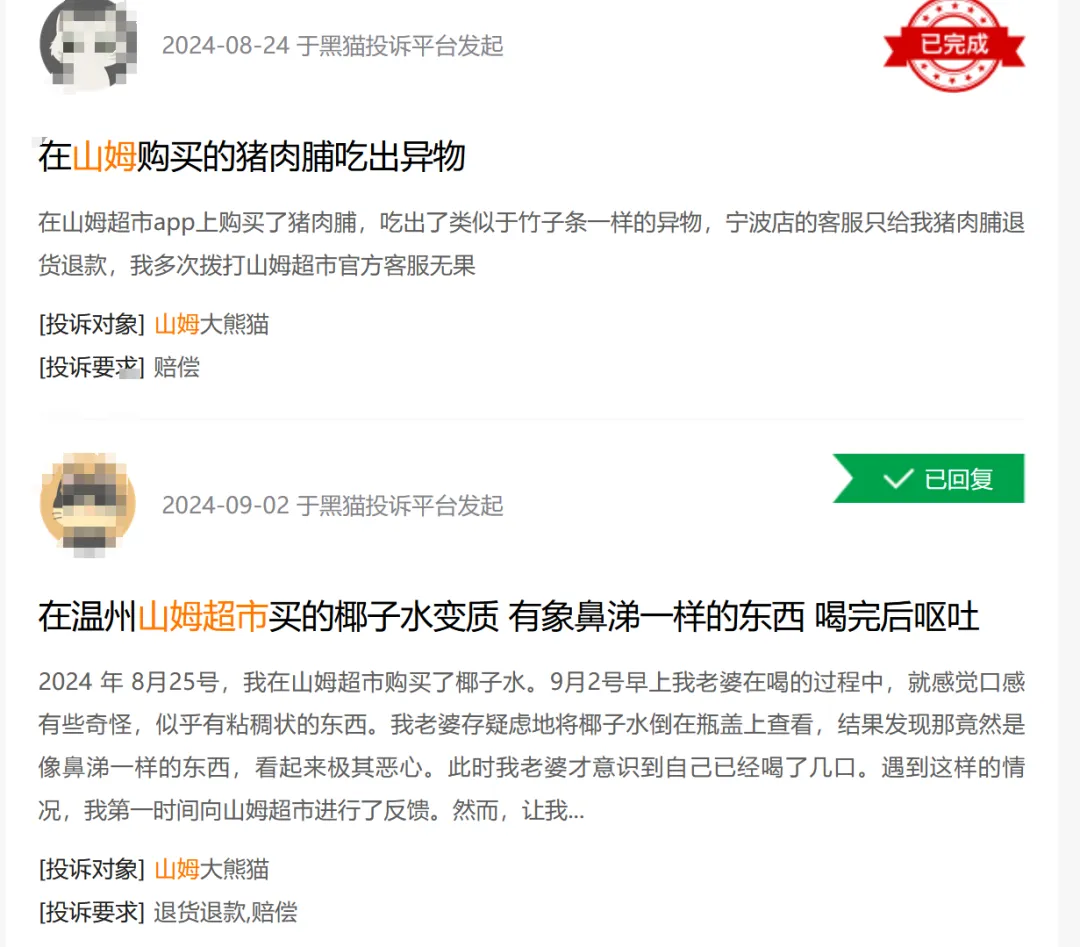1080x947 pixels.
Task: Click 山姆大熊猫 under the first complaint
Action: tap(211, 324)
